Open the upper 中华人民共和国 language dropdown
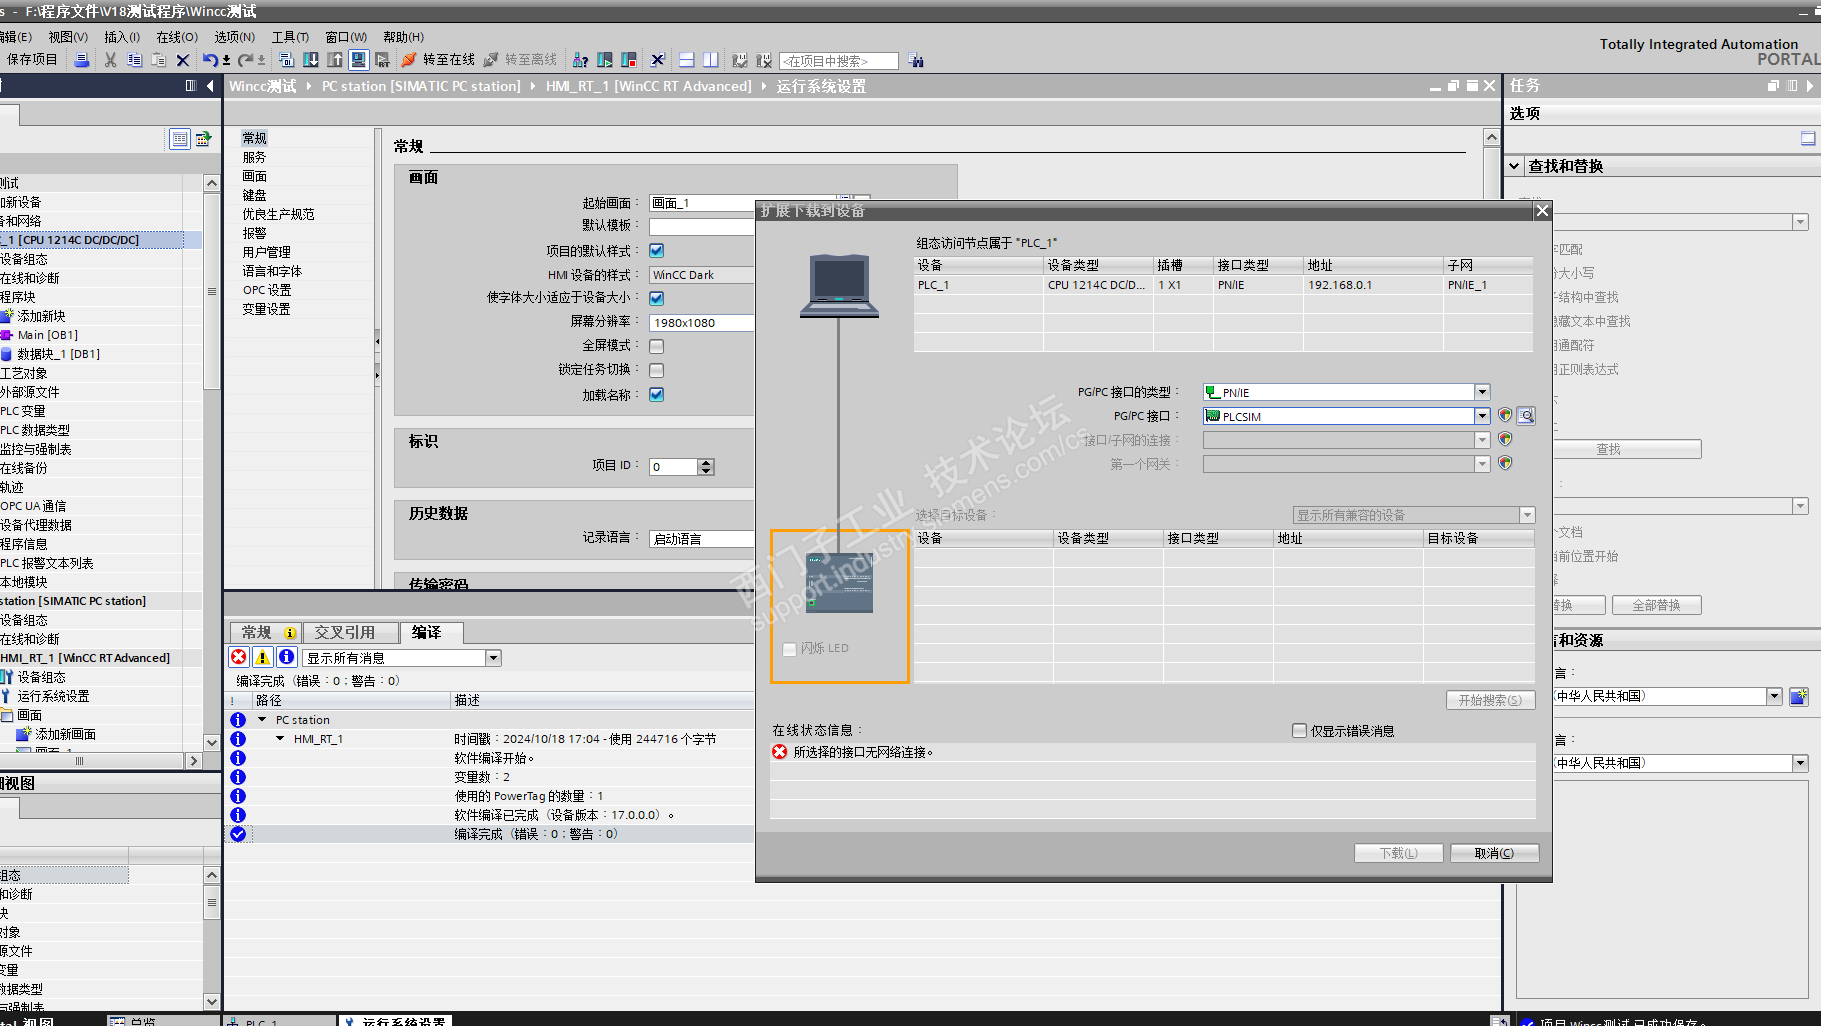The width and height of the screenshot is (1821, 1026). pos(1774,696)
